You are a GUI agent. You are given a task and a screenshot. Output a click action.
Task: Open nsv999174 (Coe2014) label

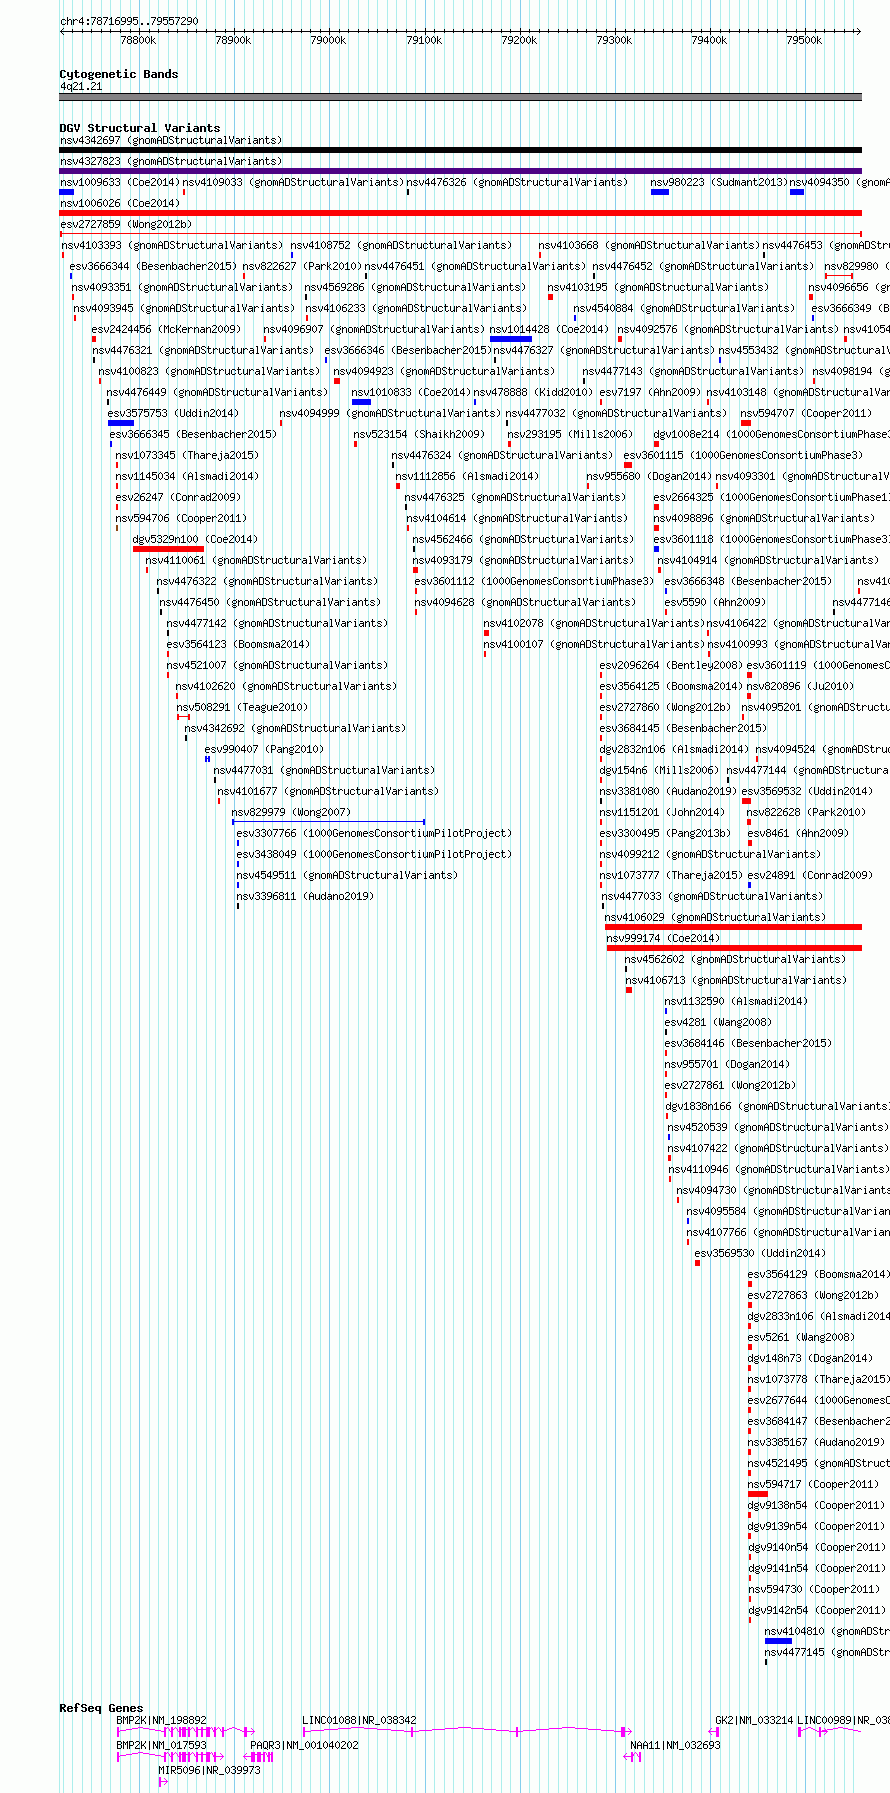[x=663, y=938]
